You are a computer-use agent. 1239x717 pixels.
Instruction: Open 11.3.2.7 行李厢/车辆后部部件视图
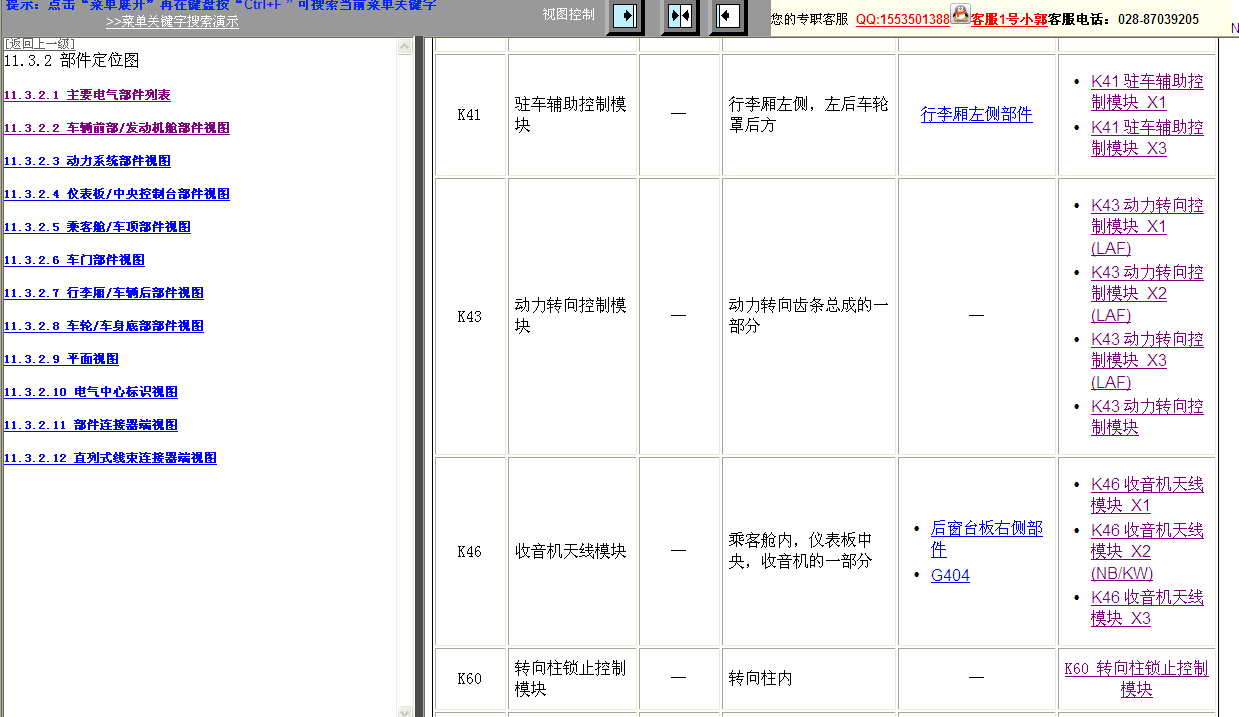[104, 293]
